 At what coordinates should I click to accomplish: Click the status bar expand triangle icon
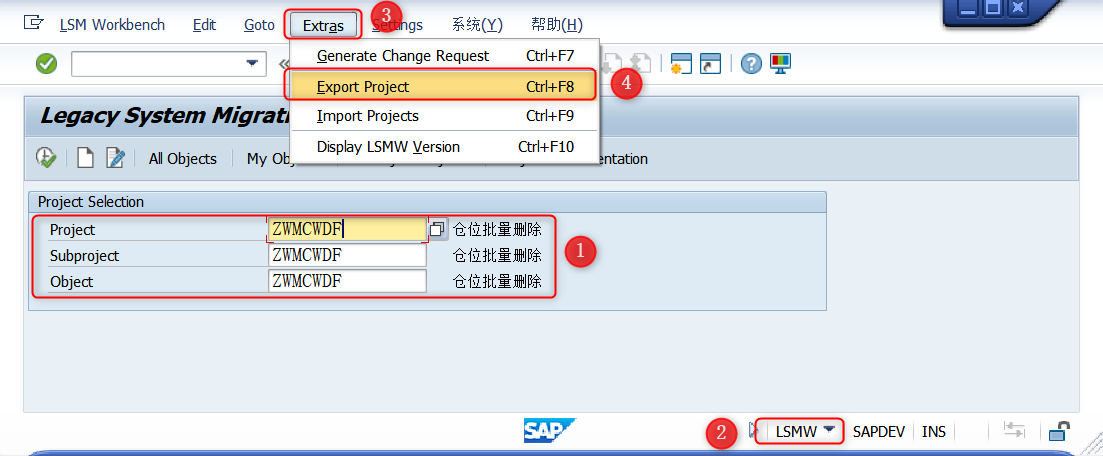click(753, 430)
